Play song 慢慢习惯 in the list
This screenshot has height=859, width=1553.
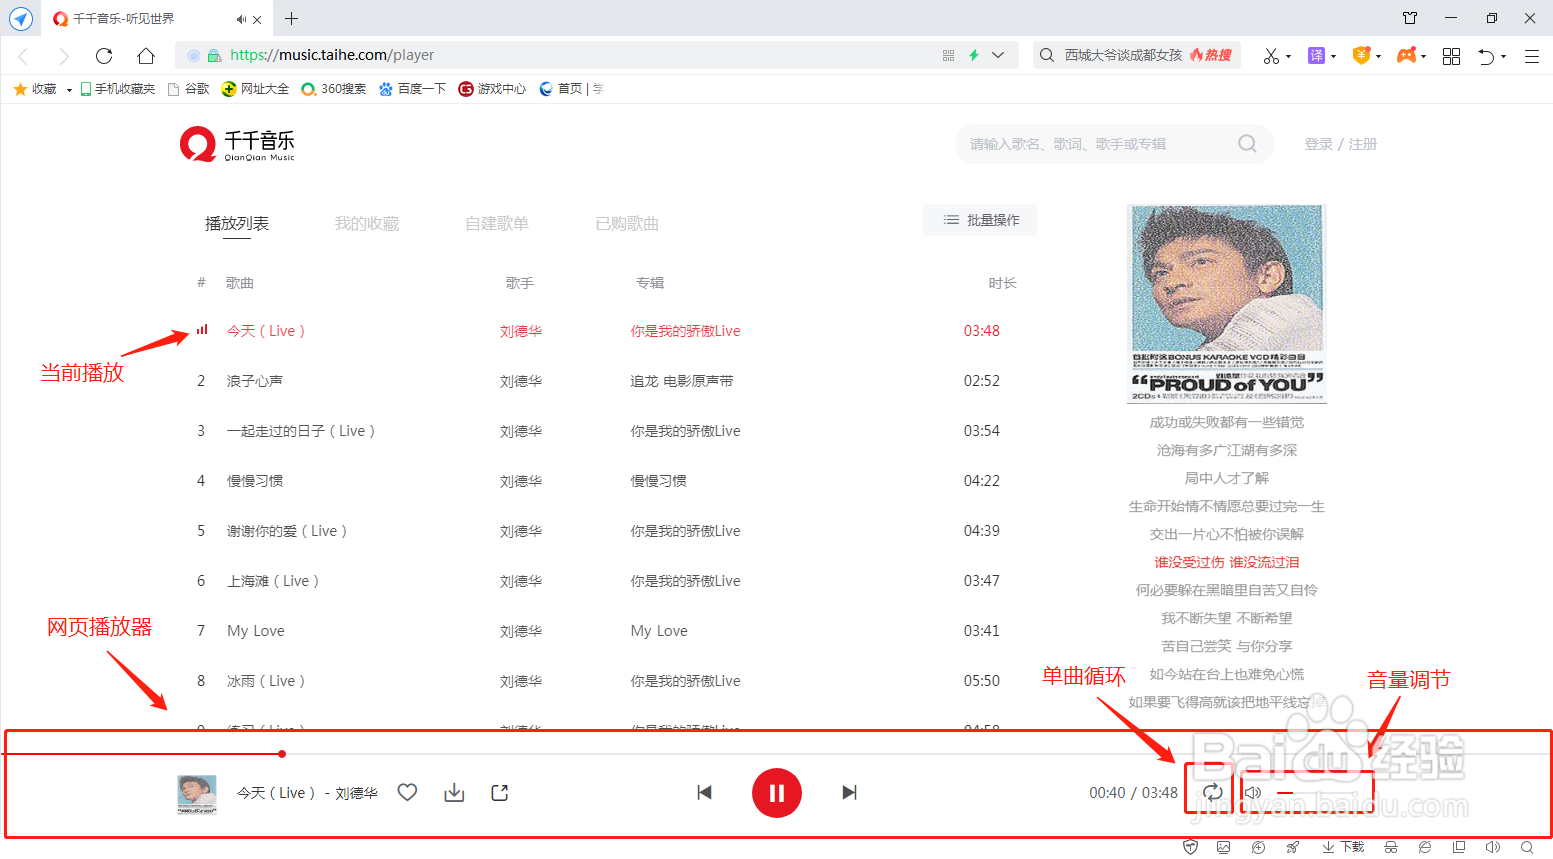[x=255, y=481]
